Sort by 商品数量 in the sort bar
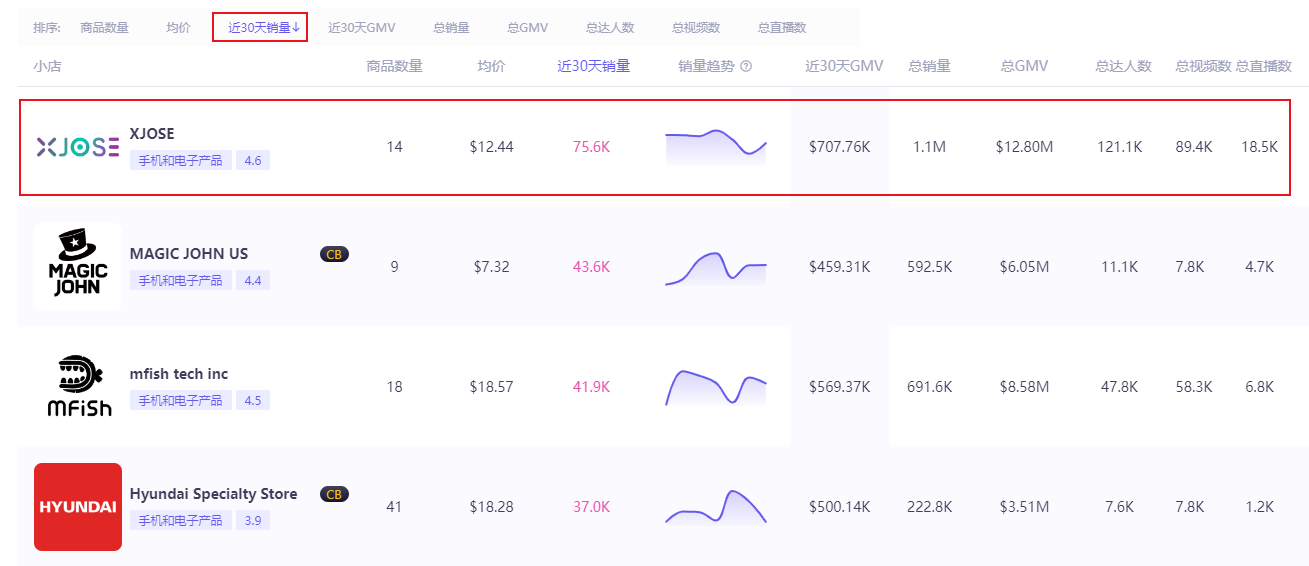 (104, 28)
